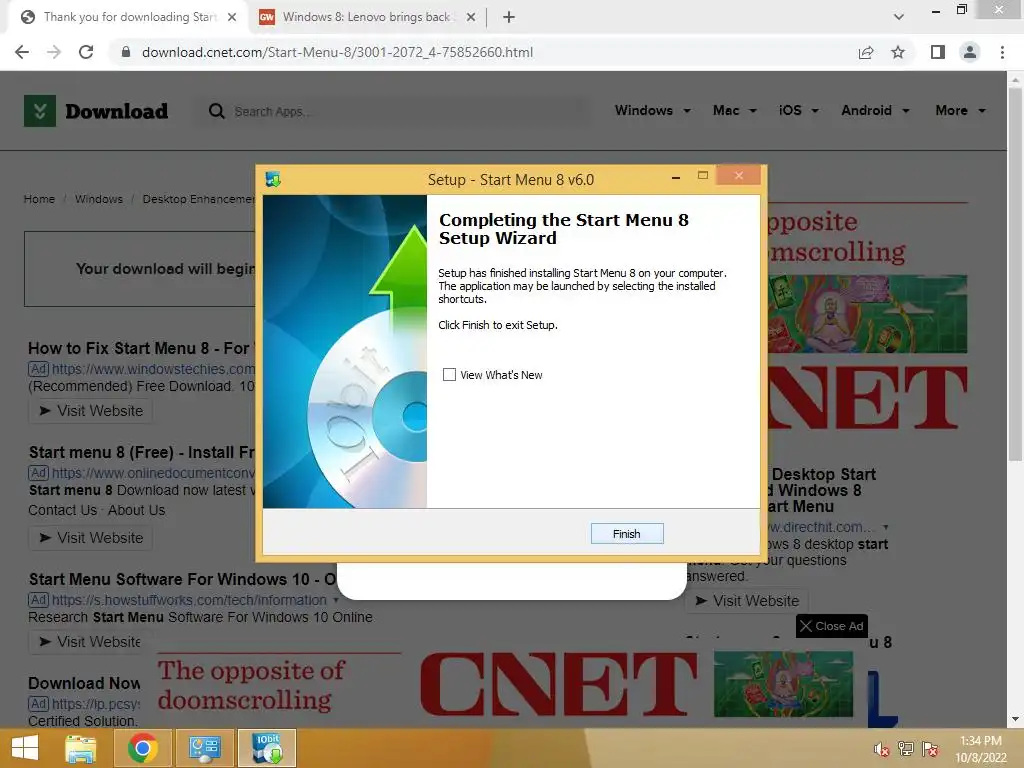Viewport: 1024px width, 768px height.
Task: Click the muted volume tray icon
Action: pos(882,749)
